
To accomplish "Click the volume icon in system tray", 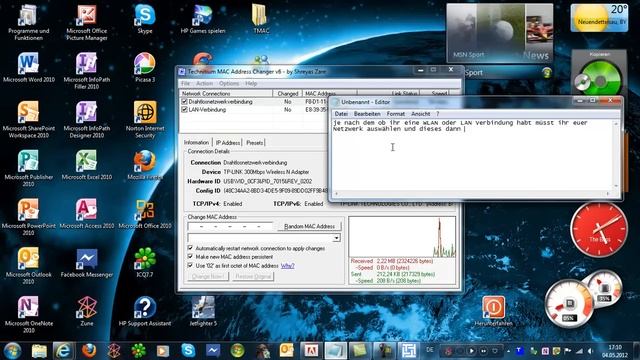I will coord(590,351).
